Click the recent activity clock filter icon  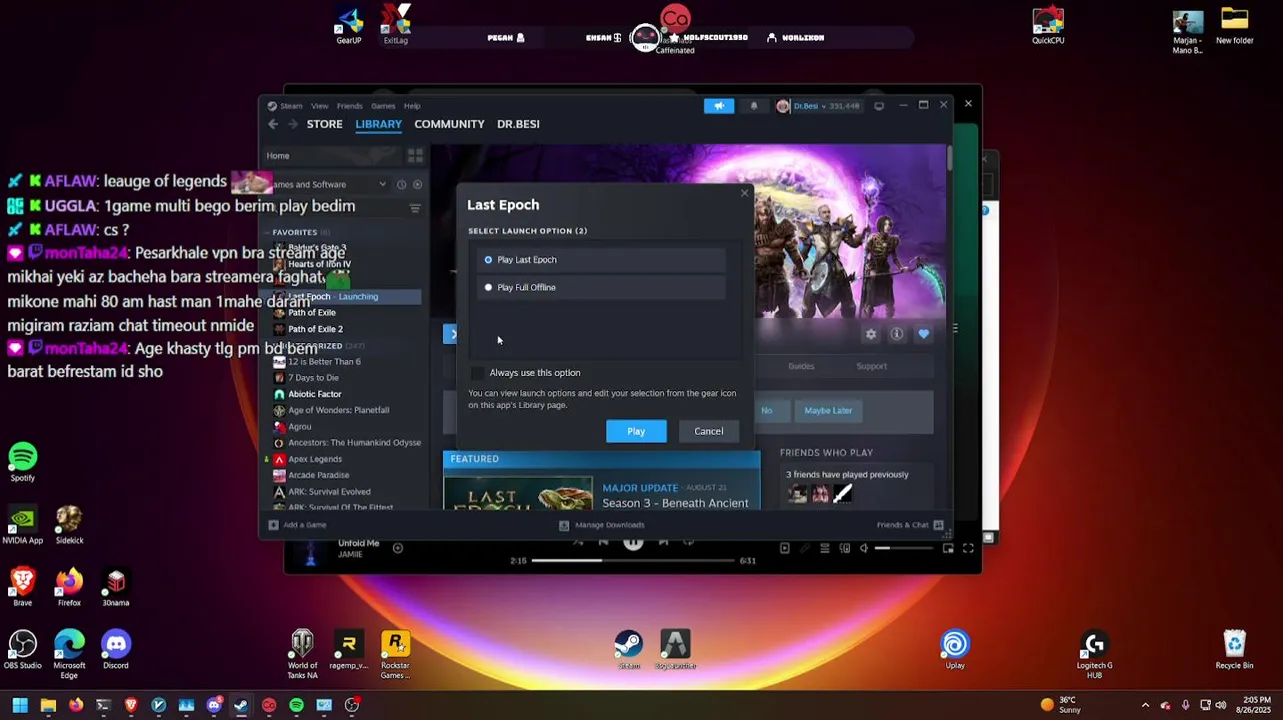click(x=401, y=184)
